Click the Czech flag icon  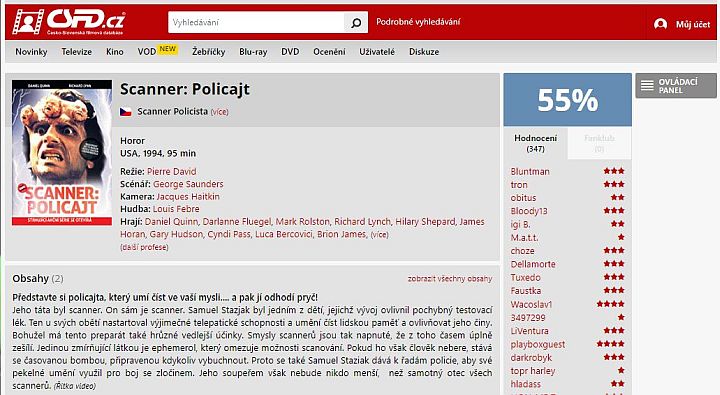pos(126,112)
